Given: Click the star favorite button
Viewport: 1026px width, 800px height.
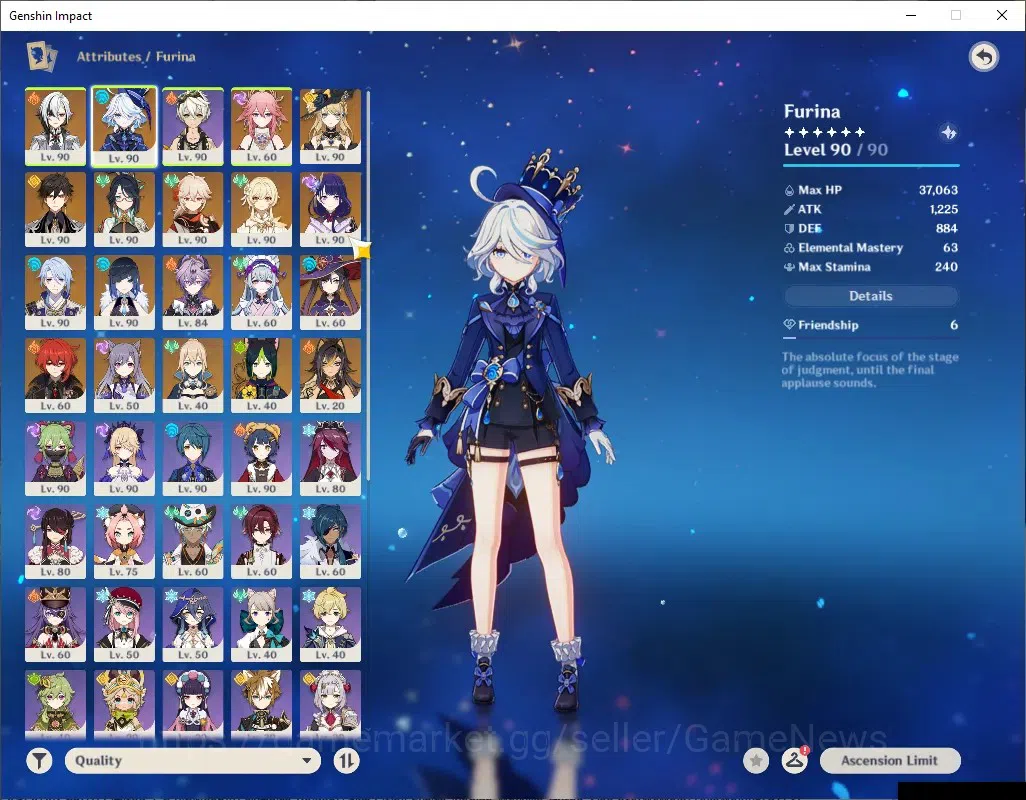Looking at the screenshot, I should [x=756, y=761].
